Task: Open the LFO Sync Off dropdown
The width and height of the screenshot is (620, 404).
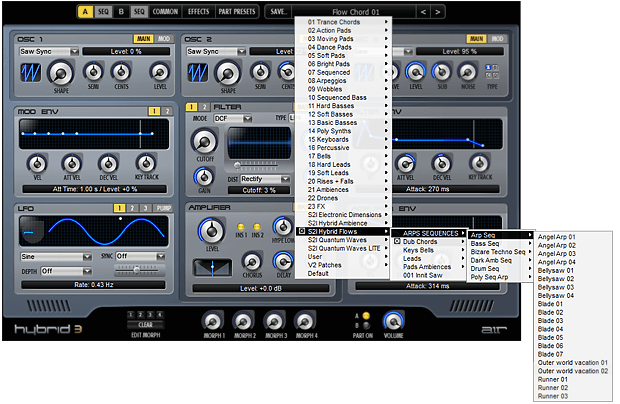Action: (x=140, y=256)
